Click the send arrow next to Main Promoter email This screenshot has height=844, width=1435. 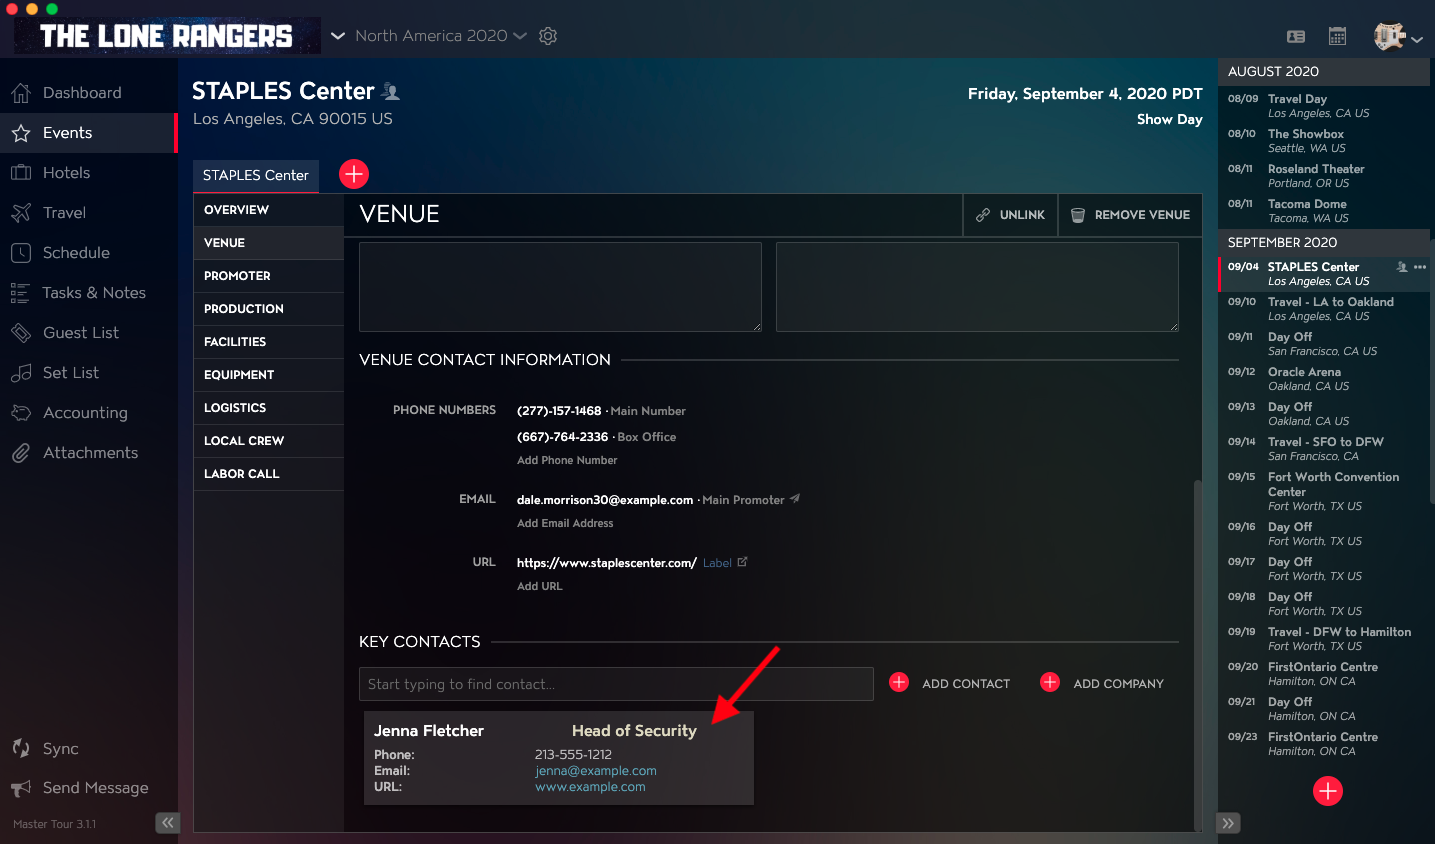795,498
